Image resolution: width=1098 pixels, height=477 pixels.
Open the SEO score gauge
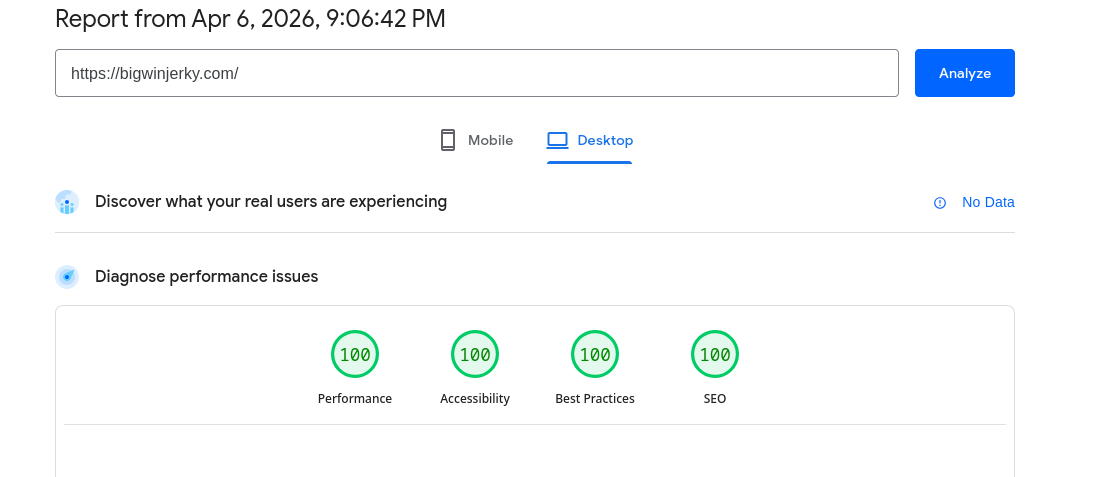click(x=715, y=354)
